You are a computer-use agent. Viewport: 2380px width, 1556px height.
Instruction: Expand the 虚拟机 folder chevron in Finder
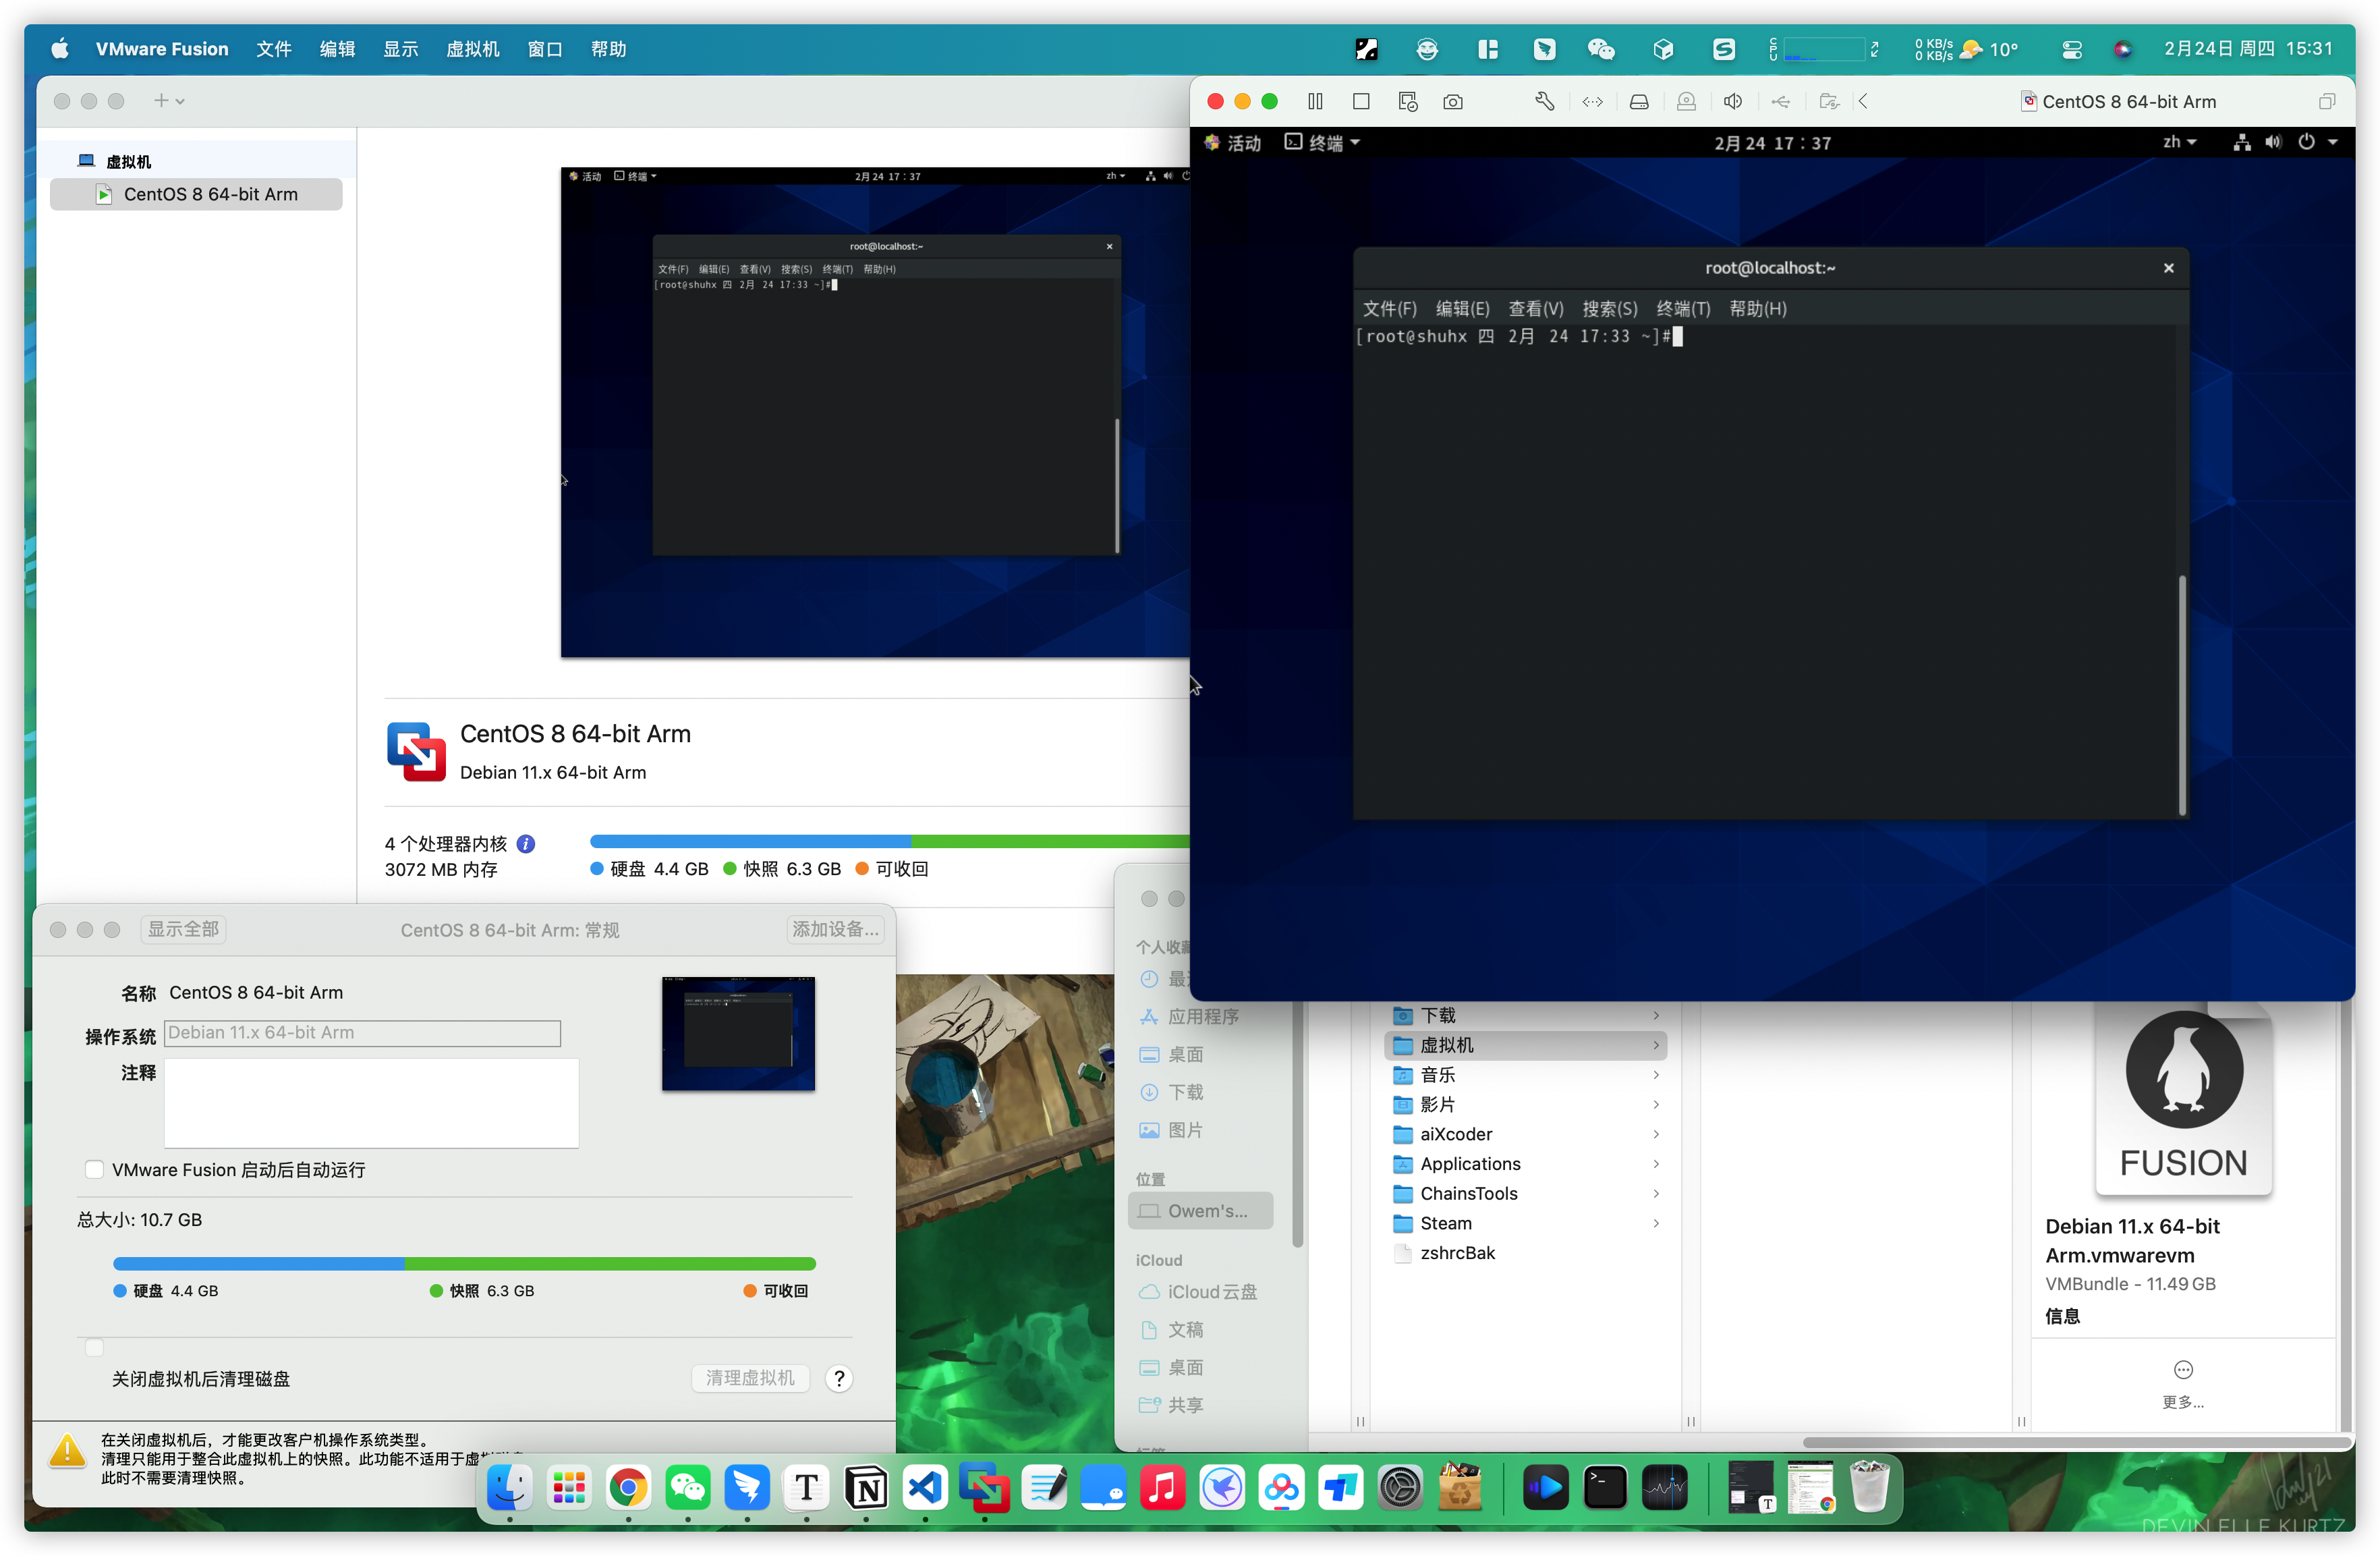(x=1656, y=1045)
